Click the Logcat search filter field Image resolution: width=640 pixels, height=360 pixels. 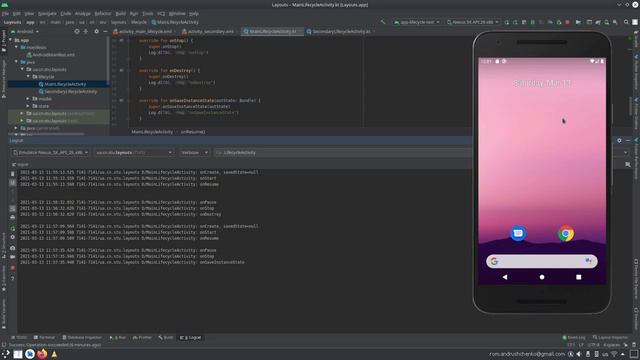point(343,153)
